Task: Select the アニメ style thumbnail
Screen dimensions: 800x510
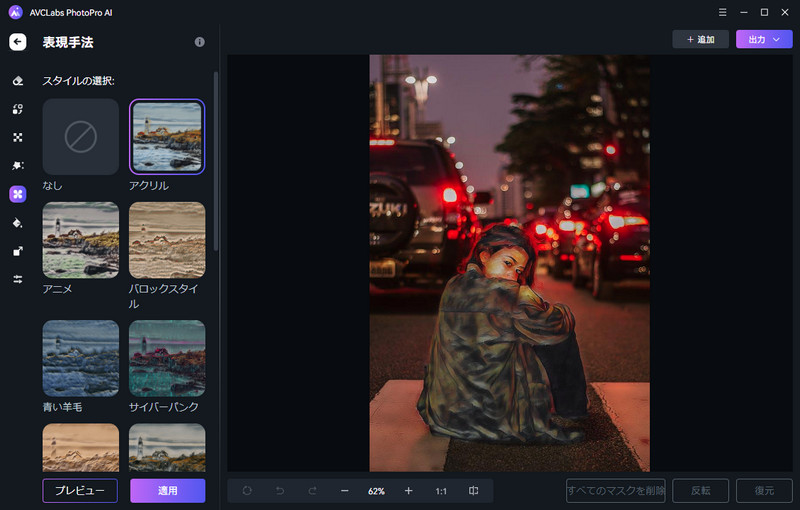Action: pos(81,240)
